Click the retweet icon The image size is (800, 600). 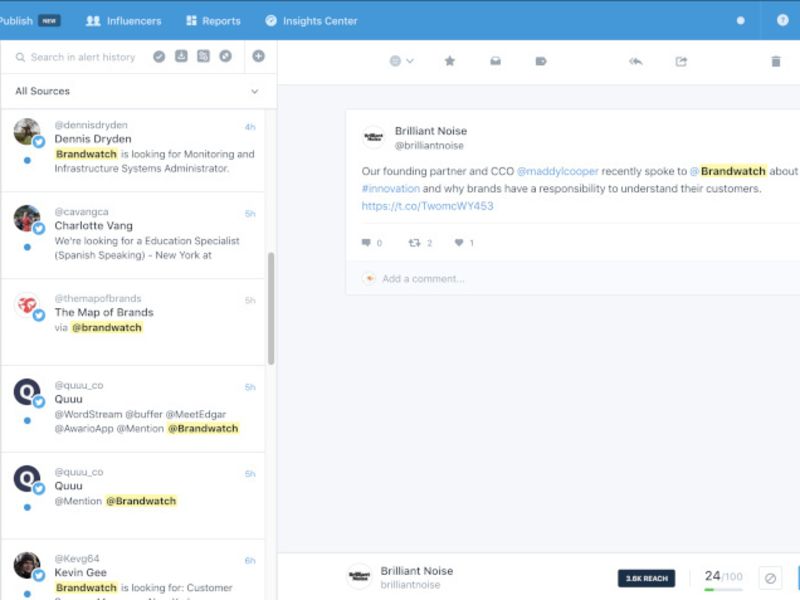pos(414,243)
